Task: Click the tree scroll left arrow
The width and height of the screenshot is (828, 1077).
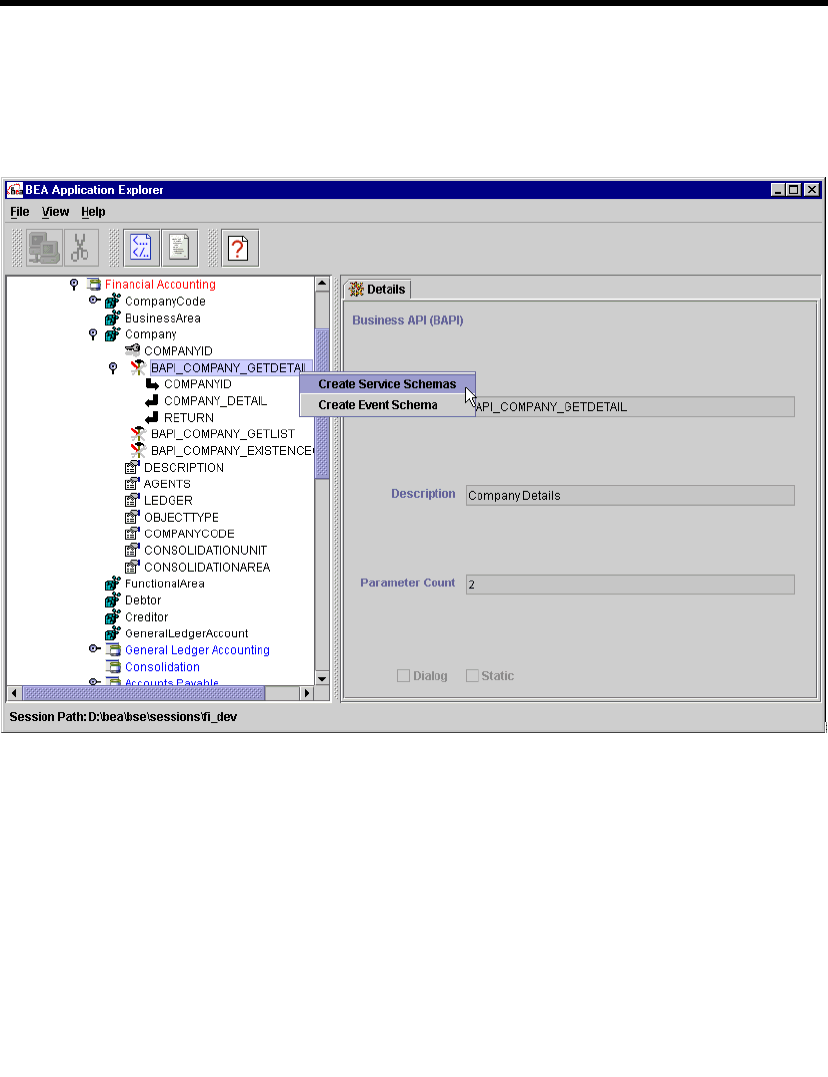Action: coord(14,693)
